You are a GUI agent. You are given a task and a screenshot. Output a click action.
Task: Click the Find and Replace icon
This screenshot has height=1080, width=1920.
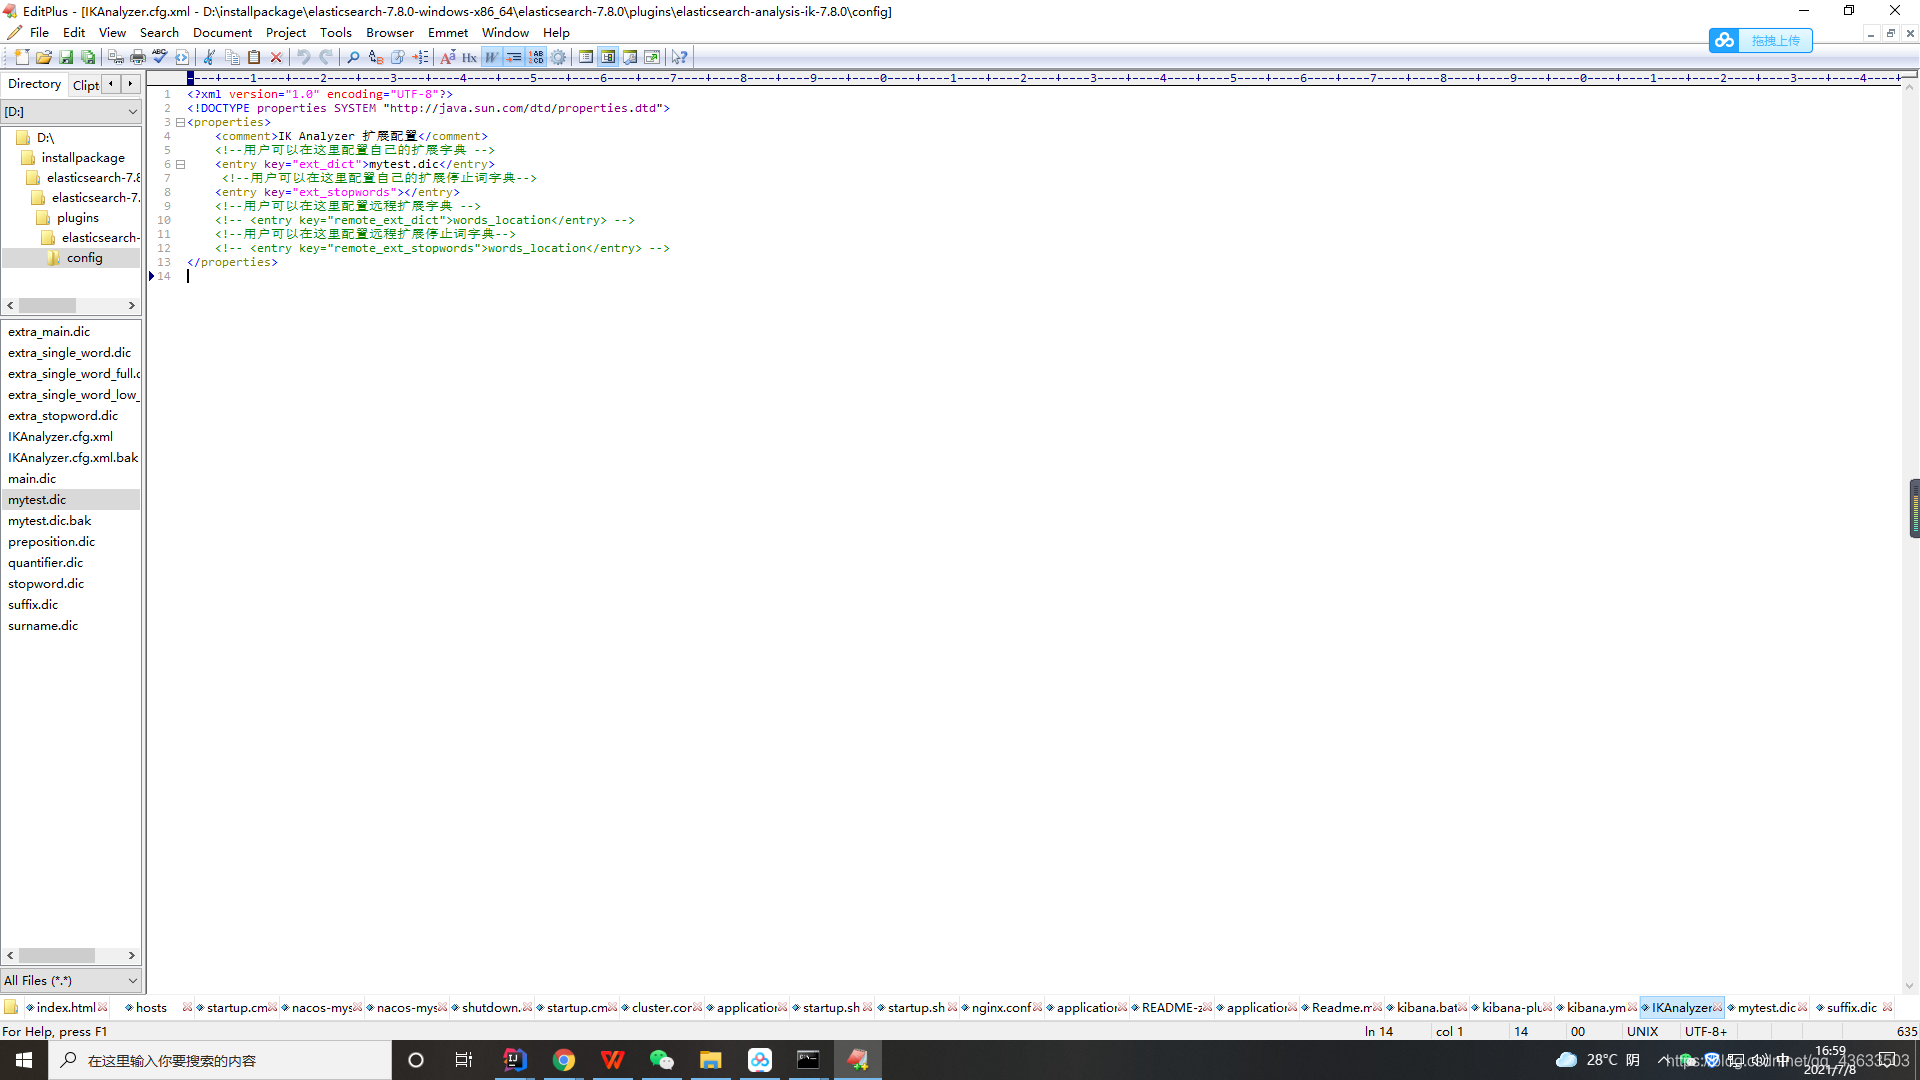(x=377, y=57)
